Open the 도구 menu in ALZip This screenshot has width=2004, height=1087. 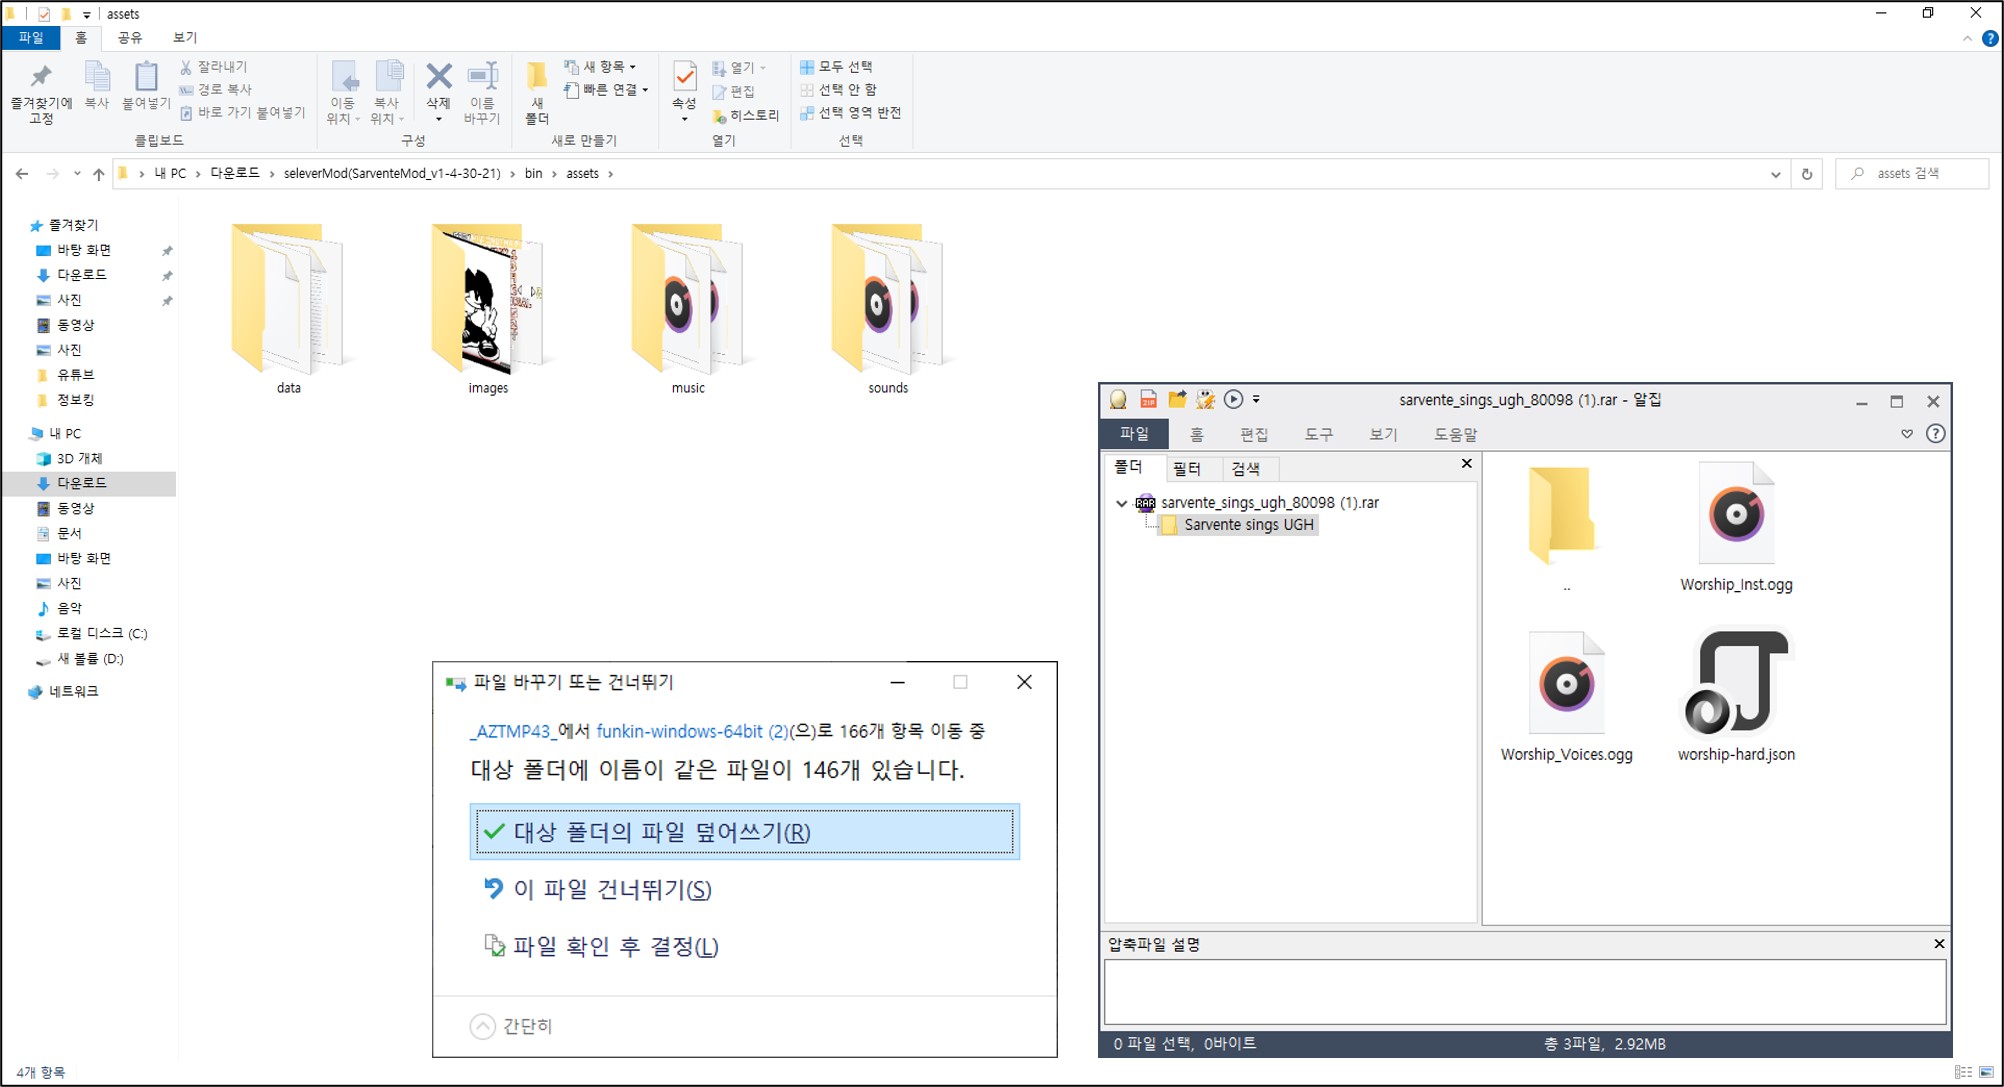click(1318, 434)
